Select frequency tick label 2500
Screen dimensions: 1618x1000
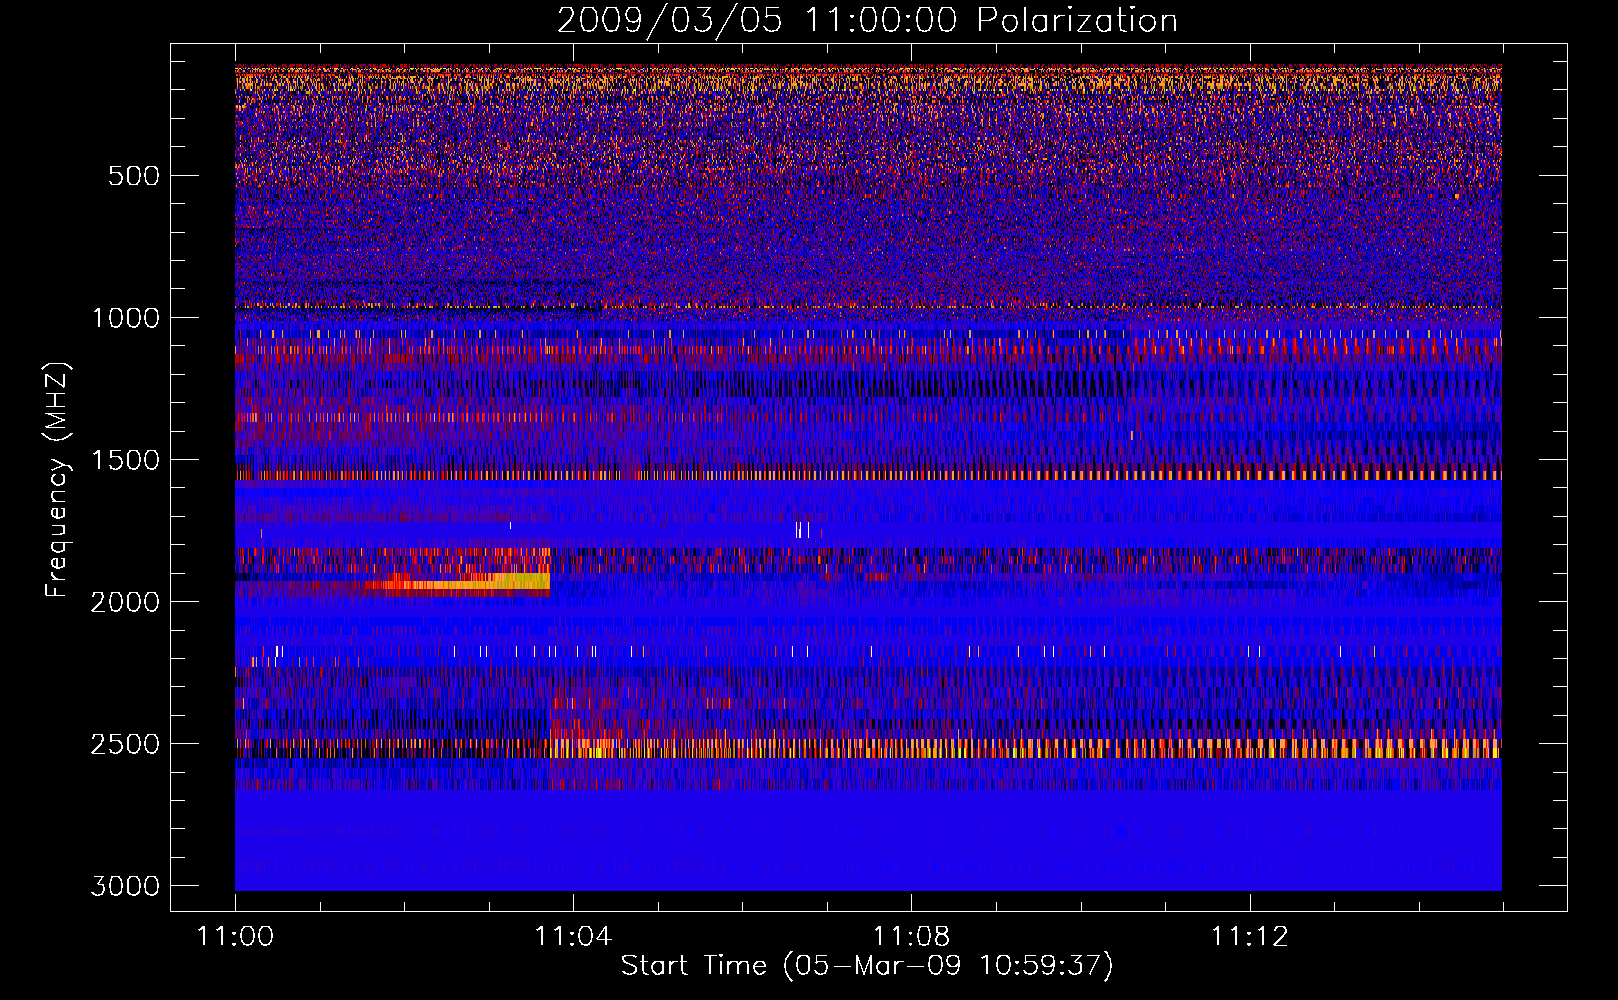point(125,744)
